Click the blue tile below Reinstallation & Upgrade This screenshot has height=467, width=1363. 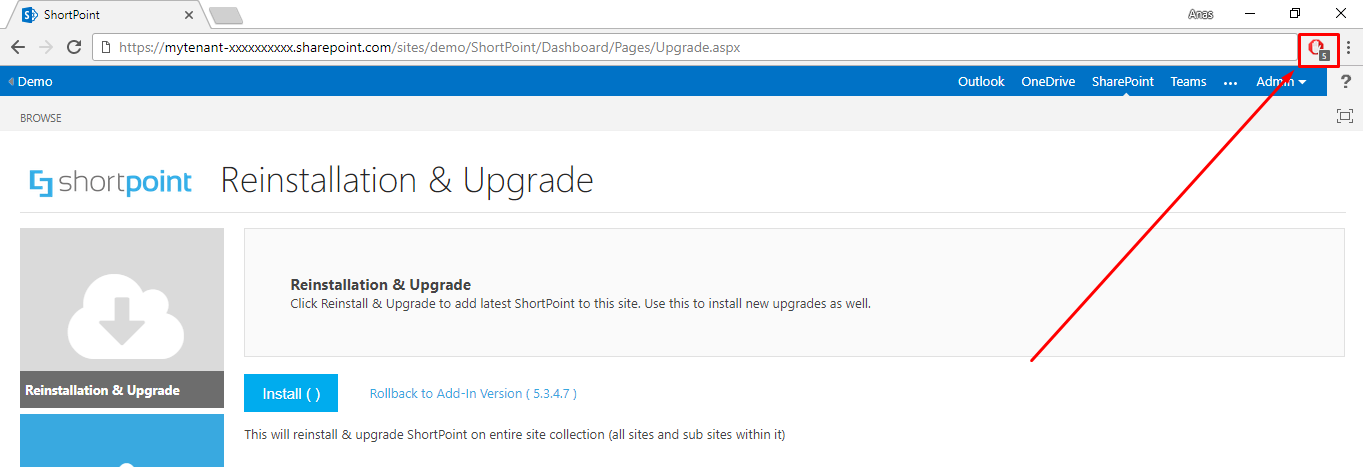[x=122, y=440]
